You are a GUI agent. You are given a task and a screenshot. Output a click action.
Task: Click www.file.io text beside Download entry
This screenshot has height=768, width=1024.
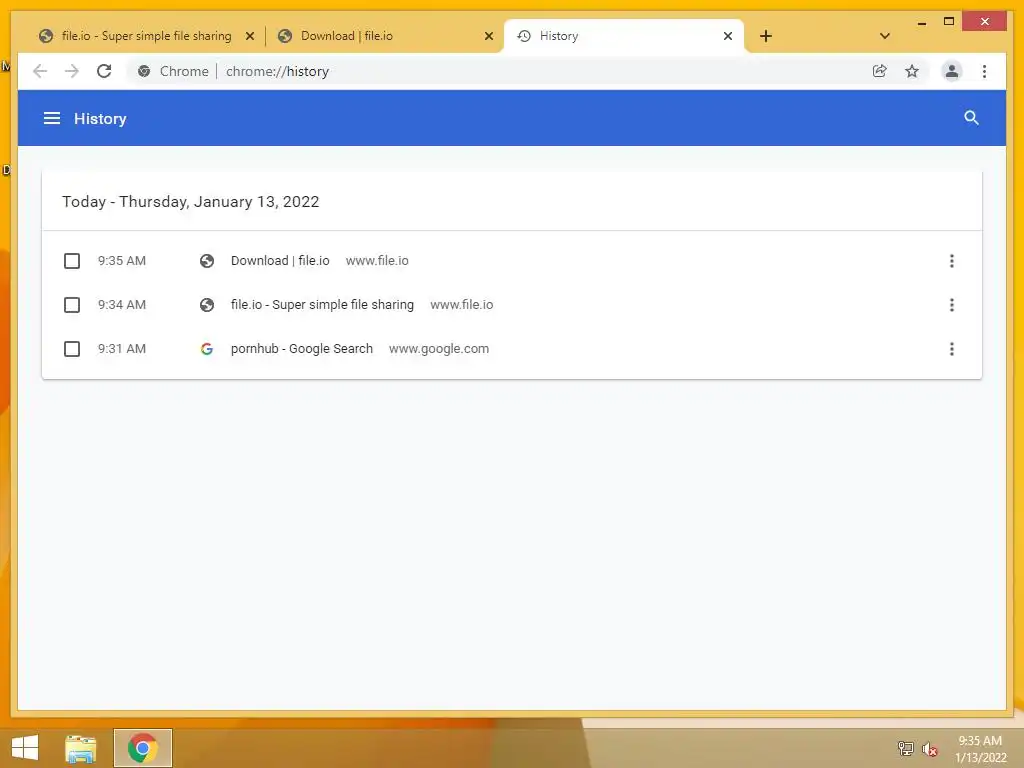click(377, 261)
